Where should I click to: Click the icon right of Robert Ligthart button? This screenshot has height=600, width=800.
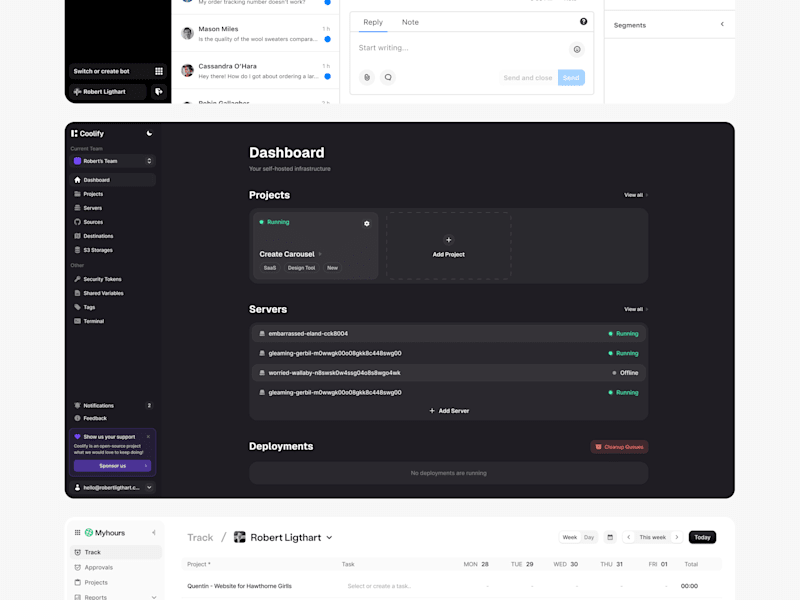tap(159, 92)
